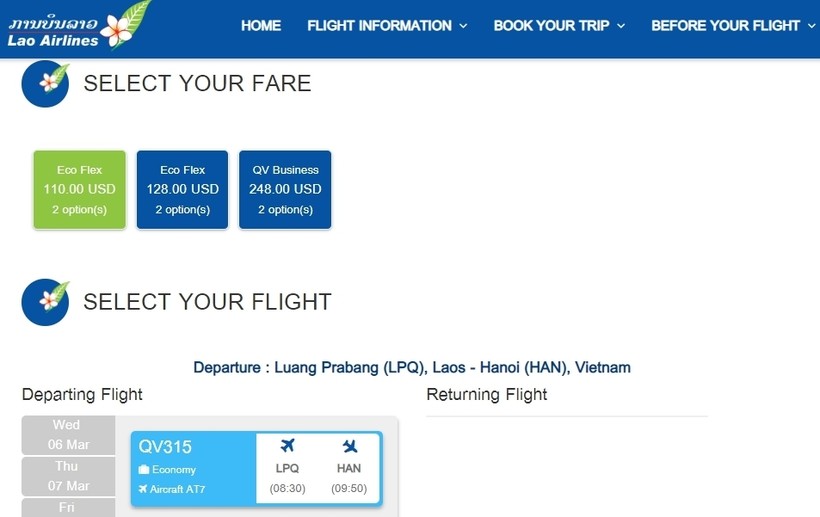Expand the Before Your Flight menu
820x517 pixels.
(x=733, y=26)
